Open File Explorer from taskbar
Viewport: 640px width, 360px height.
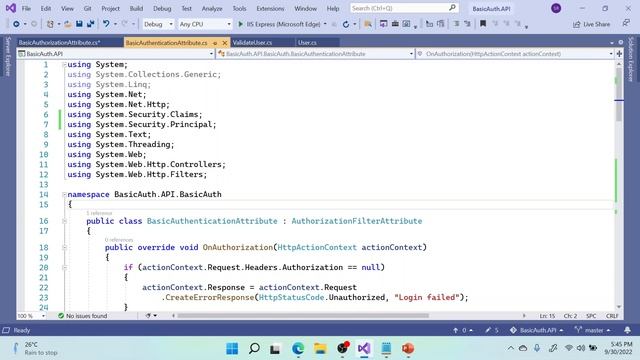click(320, 349)
